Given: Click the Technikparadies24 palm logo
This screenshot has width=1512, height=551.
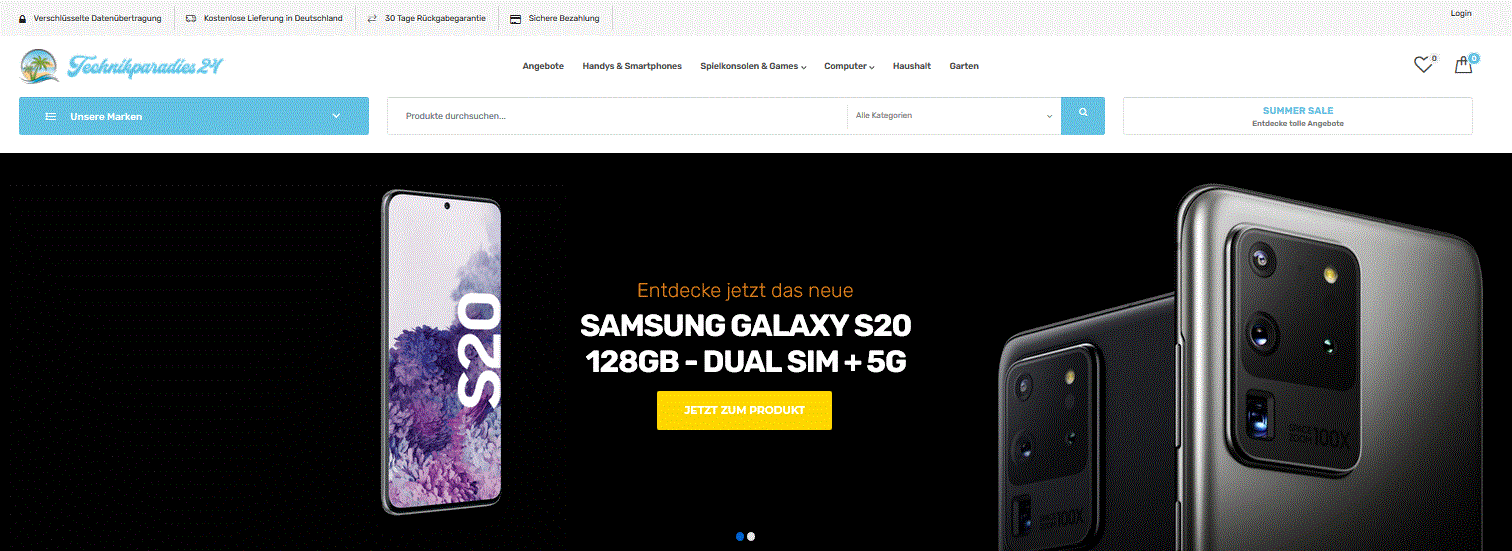Looking at the screenshot, I should [x=121, y=66].
